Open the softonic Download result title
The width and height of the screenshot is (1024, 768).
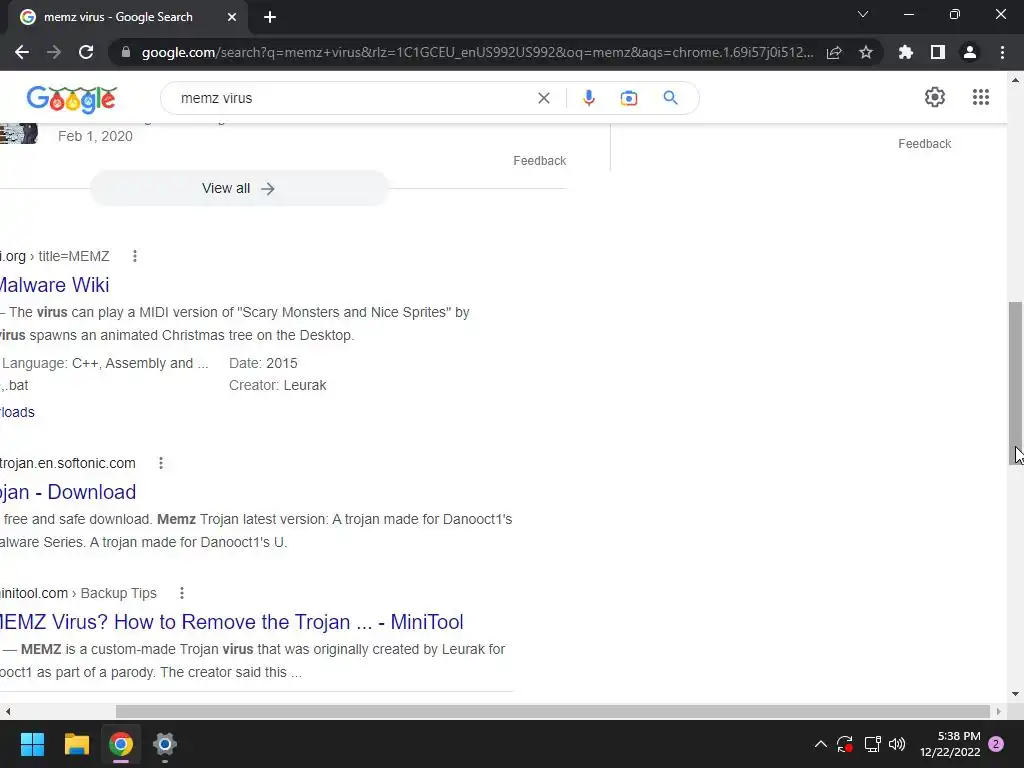coord(68,492)
